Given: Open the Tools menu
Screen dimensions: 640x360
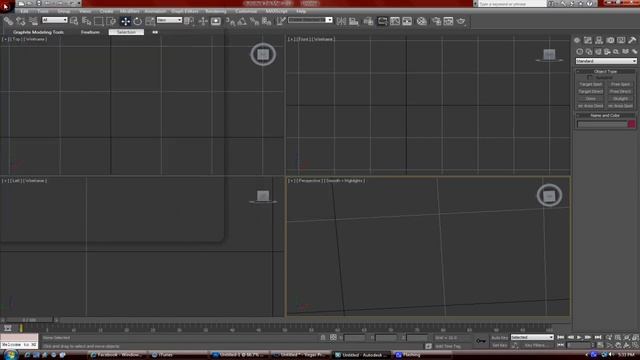Looking at the screenshot, I should (x=43, y=11).
